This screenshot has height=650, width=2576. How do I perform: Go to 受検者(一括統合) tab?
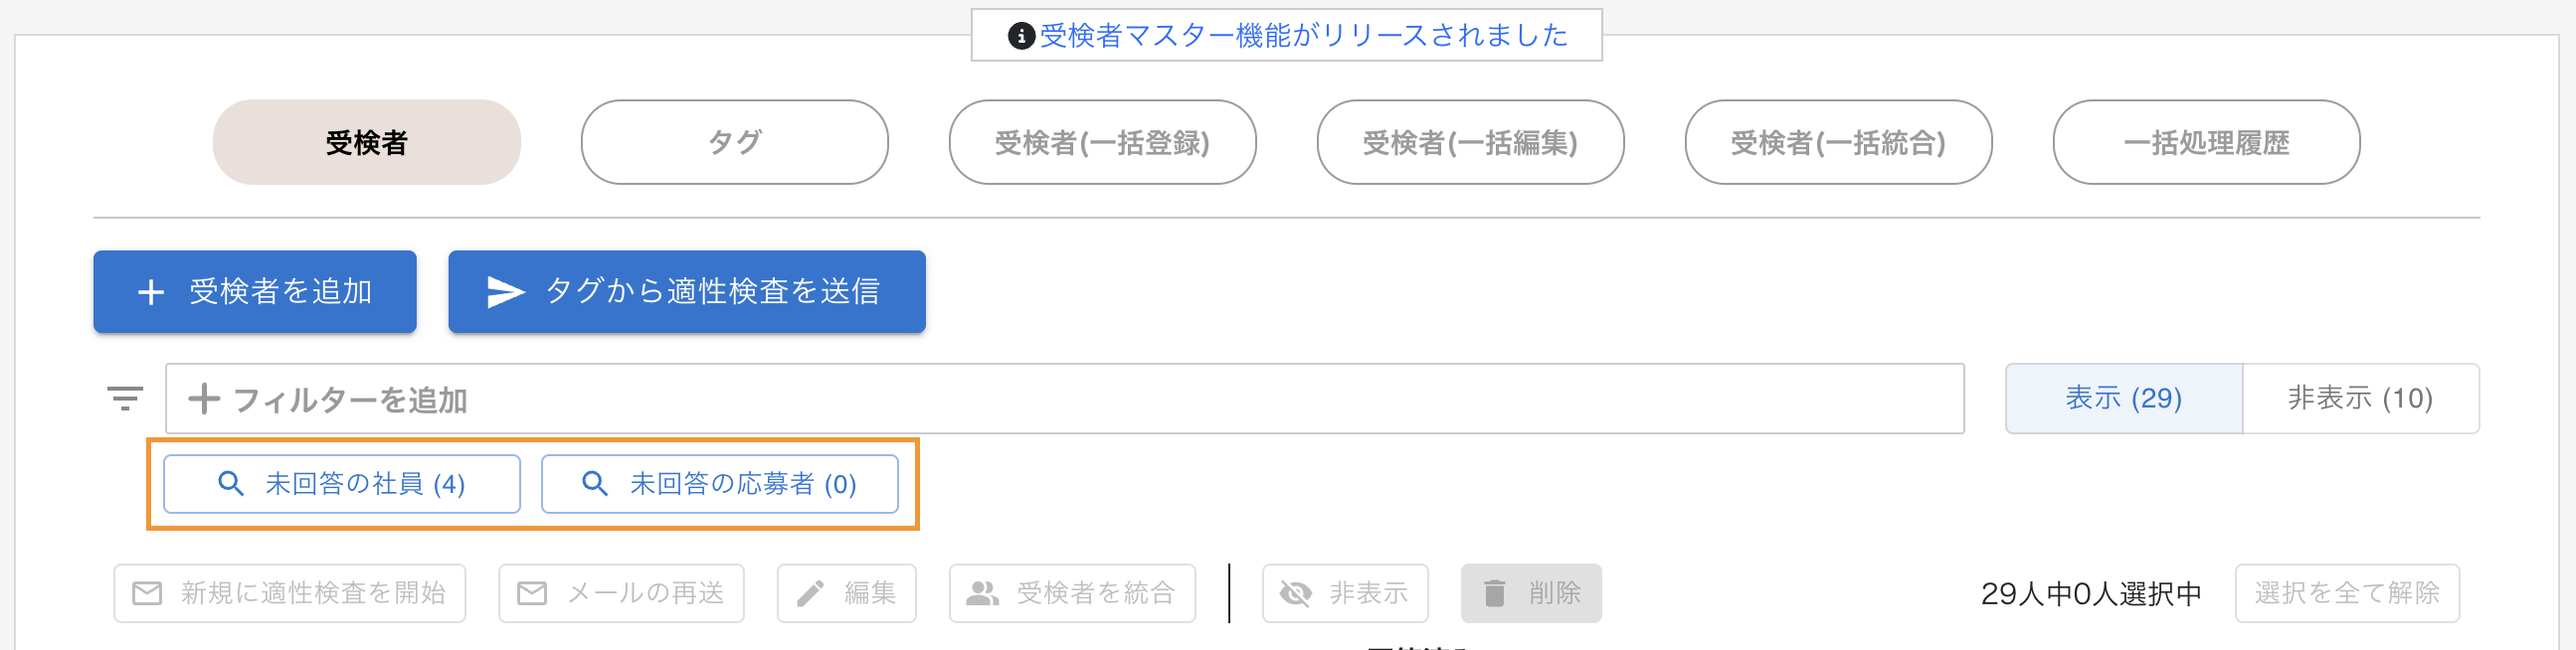pos(1838,142)
